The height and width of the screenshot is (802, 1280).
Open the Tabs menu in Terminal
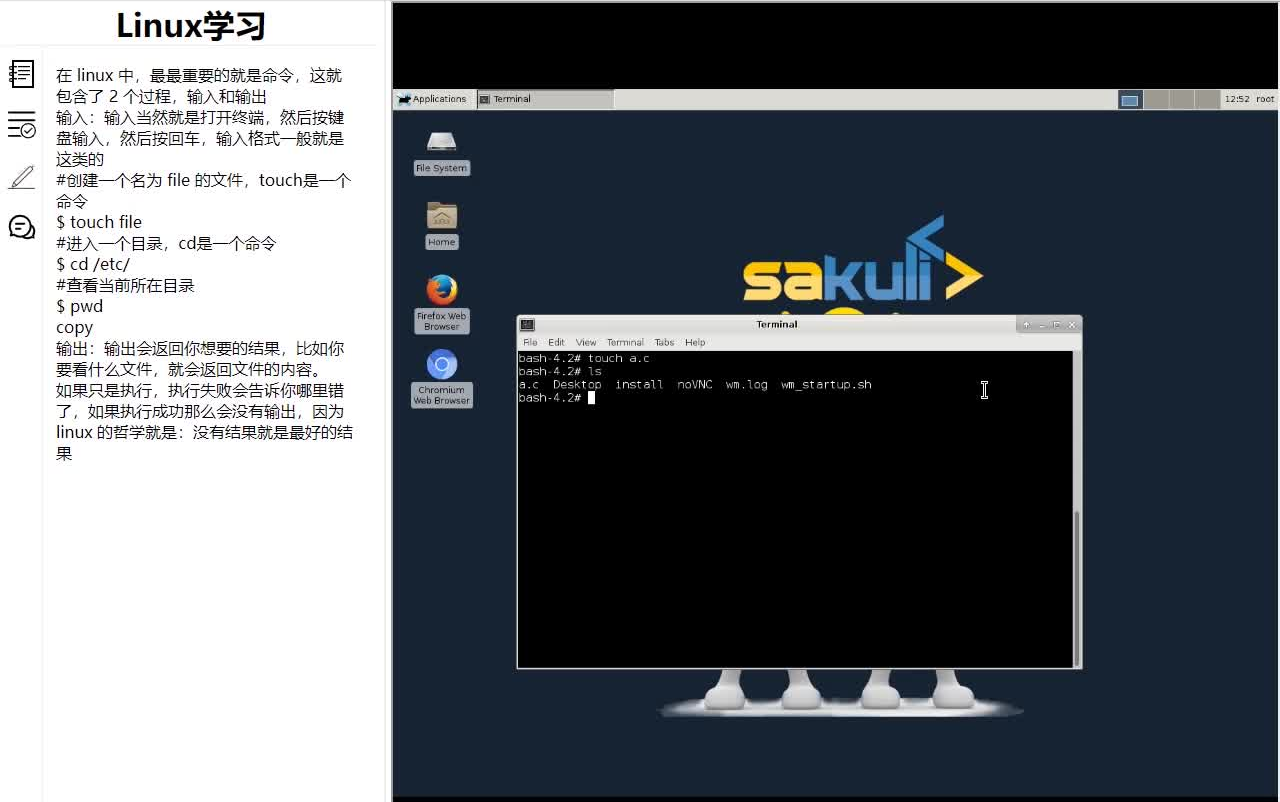pyautogui.click(x=664, y=342)
